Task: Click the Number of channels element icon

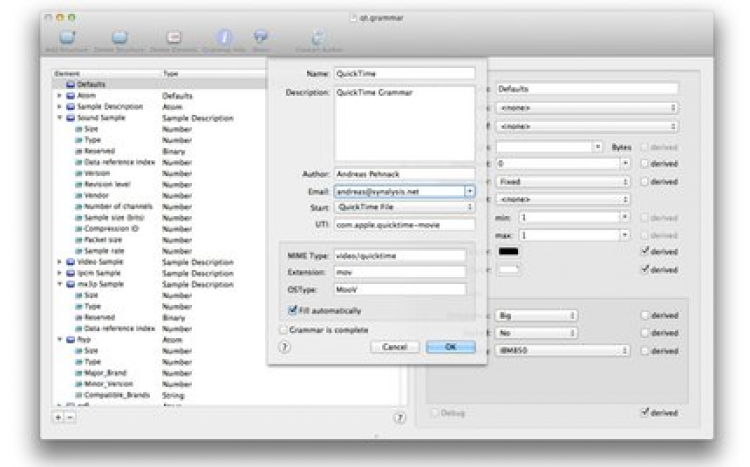Action: click(78, 206)
